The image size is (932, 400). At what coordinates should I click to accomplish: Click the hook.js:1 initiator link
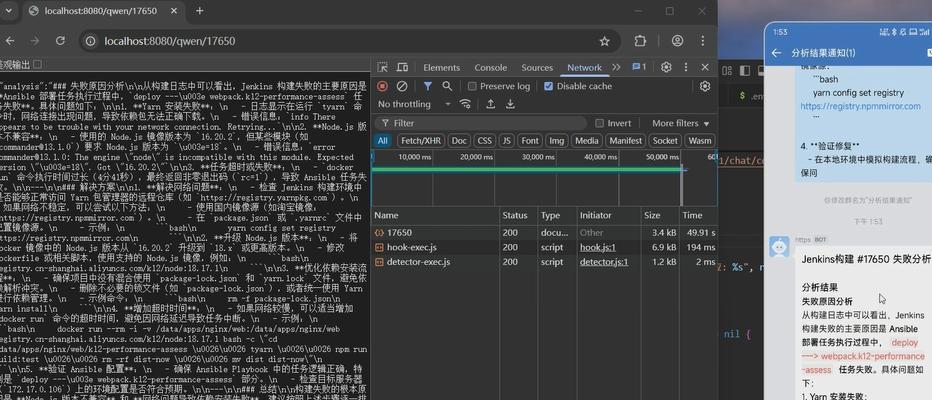[x=598, y=247]
